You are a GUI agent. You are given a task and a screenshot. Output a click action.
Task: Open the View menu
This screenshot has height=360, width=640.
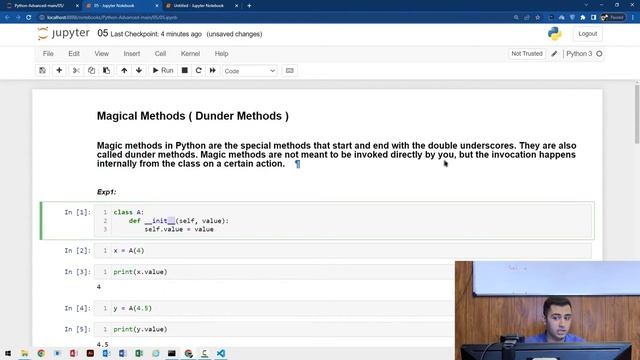coord(102,53)
